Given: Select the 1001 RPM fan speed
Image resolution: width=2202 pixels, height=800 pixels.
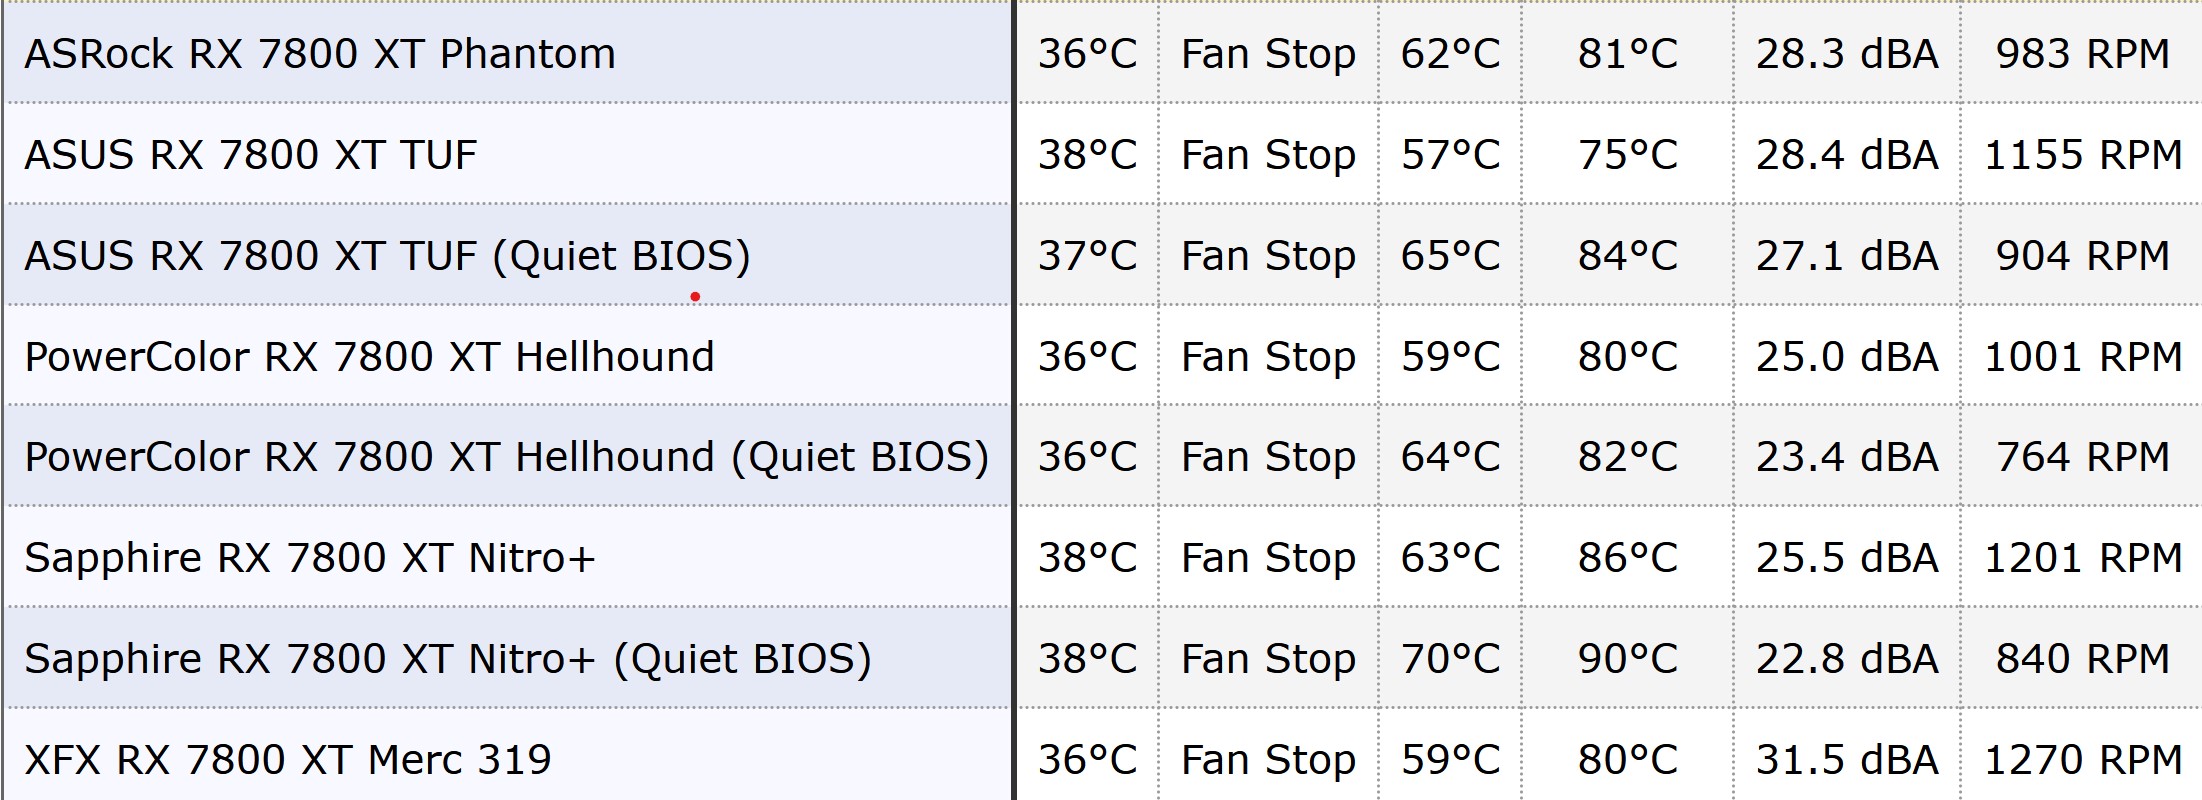Looking at the screenshot, I should [2082, 357].
